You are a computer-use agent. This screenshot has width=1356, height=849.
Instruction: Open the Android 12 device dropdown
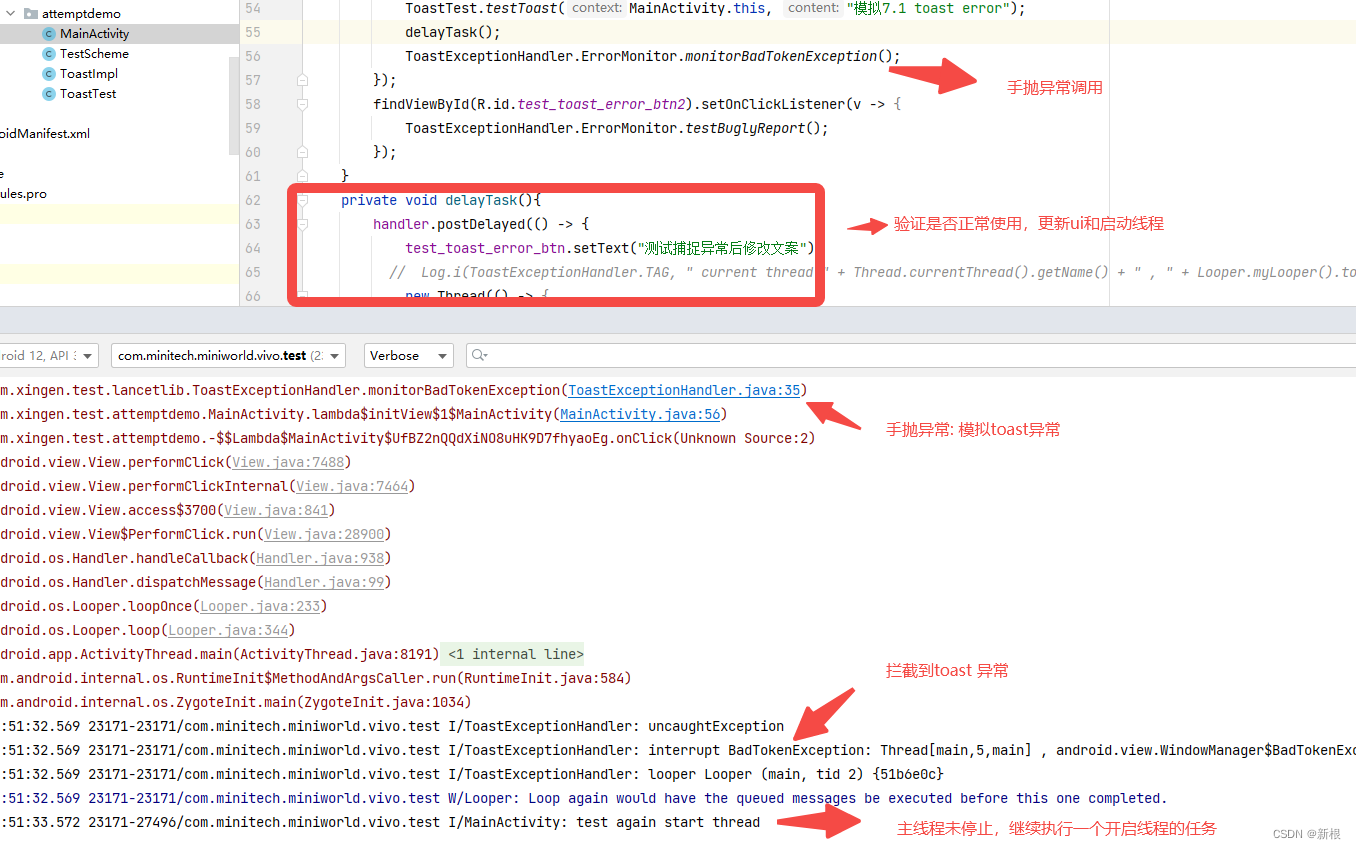coord(49,355)
